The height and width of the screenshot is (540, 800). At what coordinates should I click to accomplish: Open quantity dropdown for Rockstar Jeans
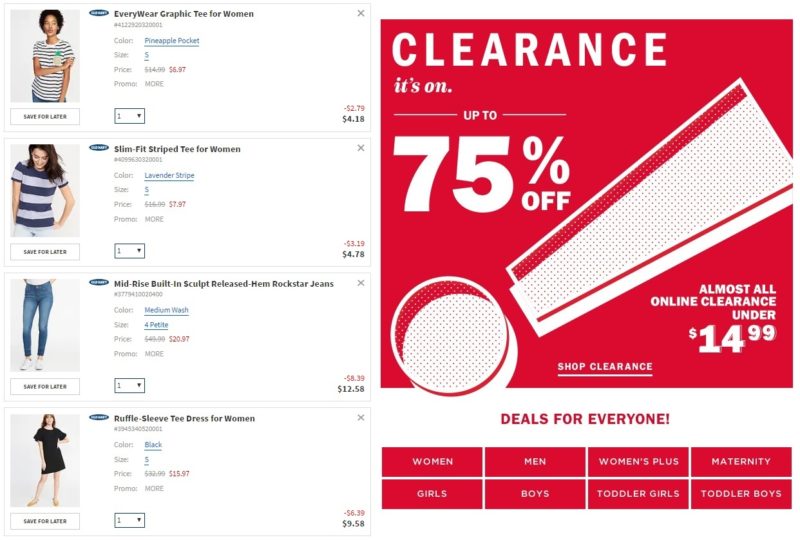click(x=130, y=385)
